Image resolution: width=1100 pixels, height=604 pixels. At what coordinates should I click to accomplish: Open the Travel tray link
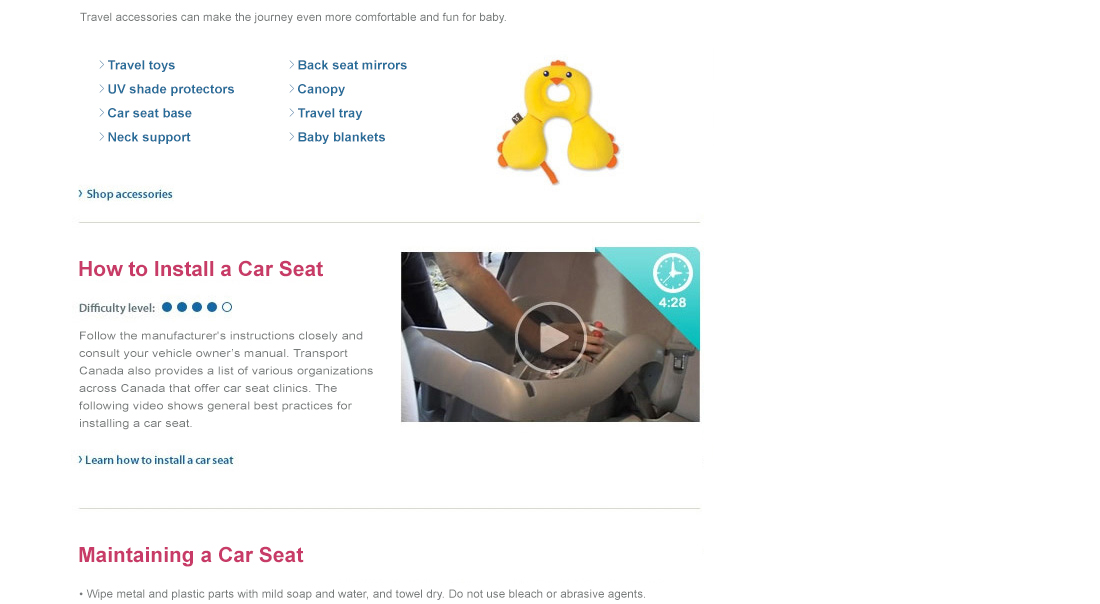(330, 113)
